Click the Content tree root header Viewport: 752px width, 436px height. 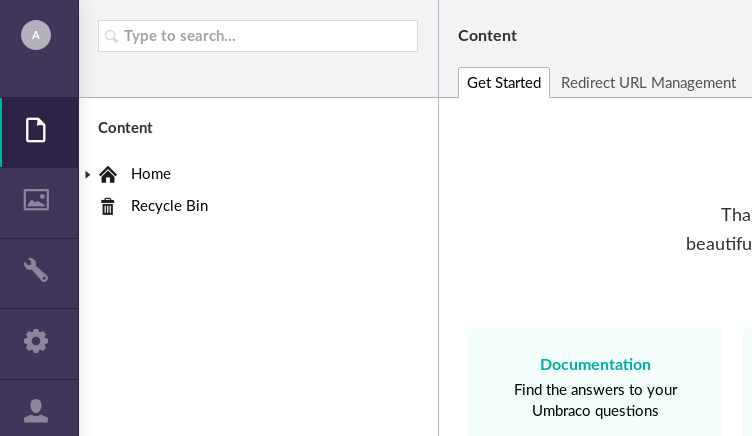click(x=125, y=128)
